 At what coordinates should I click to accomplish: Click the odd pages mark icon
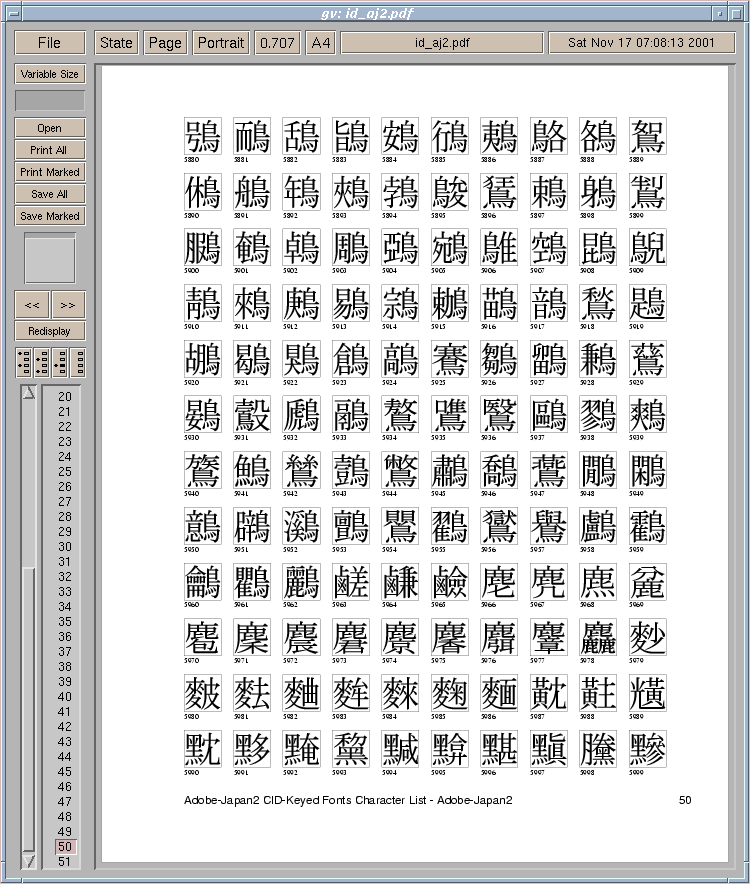click(23, 362)
